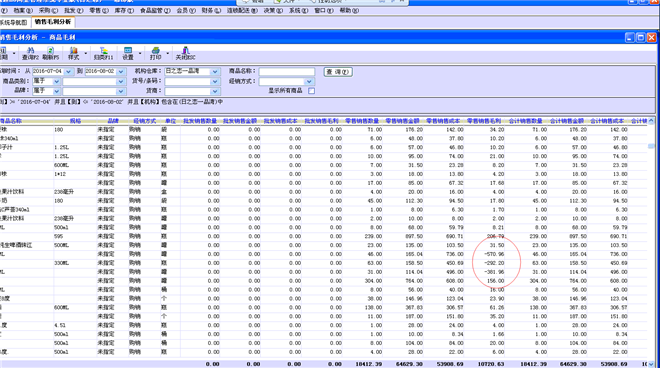
Task: Click the 关闭ESC close toolbar icon
Action: click(x=185, y=53)
